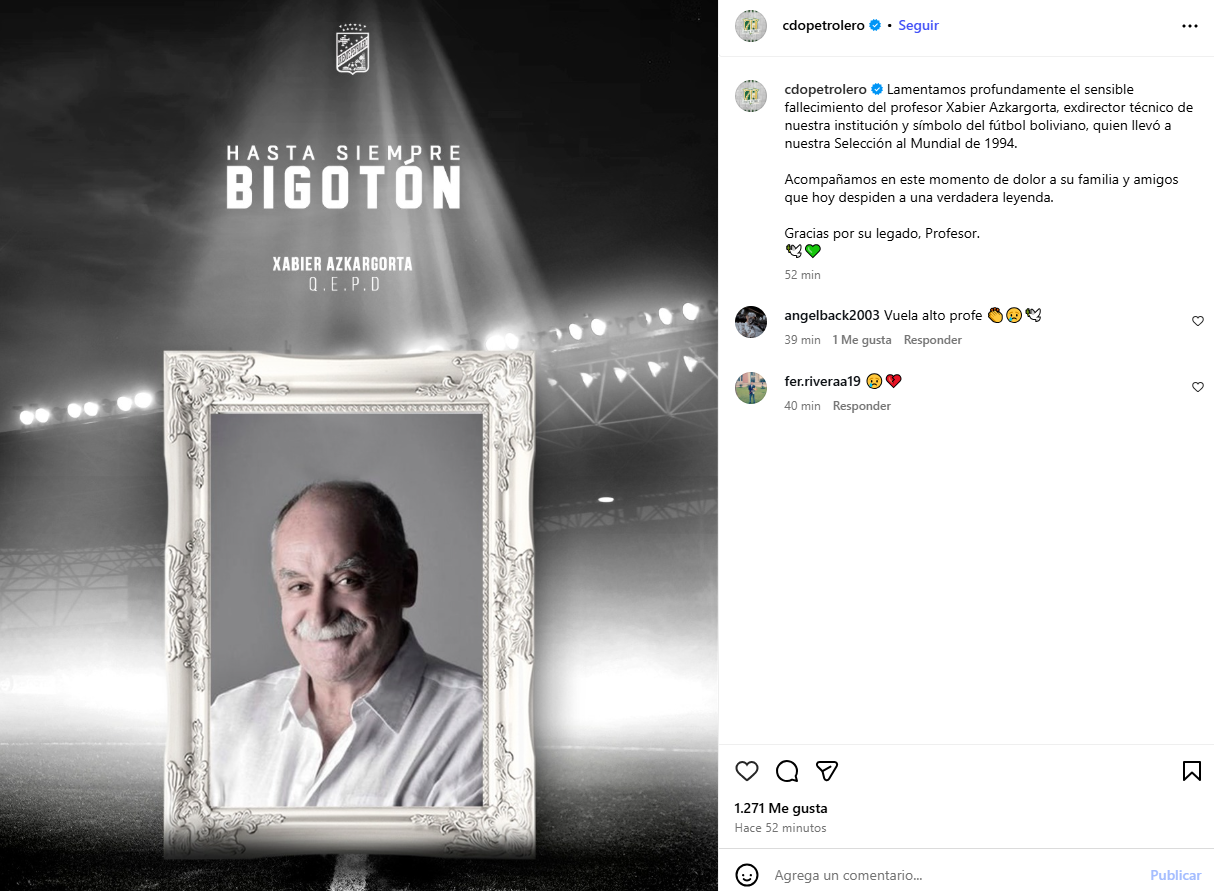Open emoji picker in comment box
The width and height of the screenshot is (1214, 891).
click(x=747, y=875)
